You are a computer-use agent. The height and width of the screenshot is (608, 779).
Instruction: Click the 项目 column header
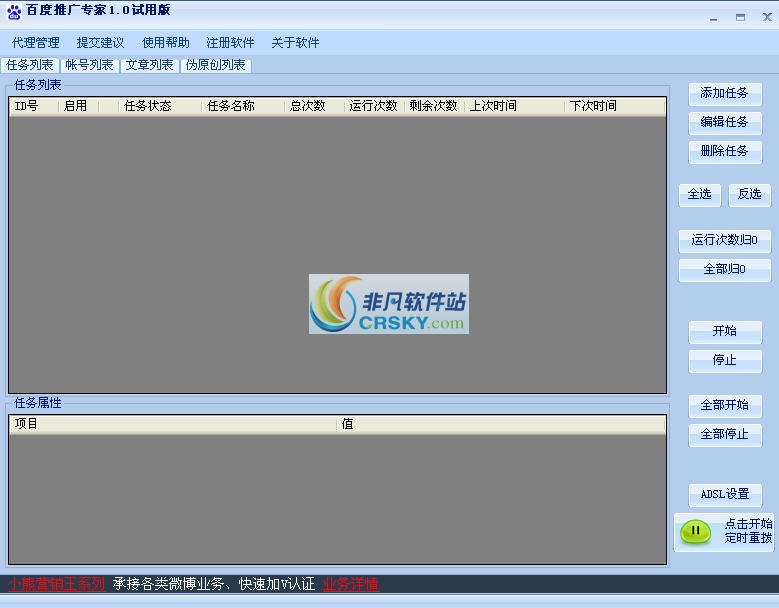172,424
